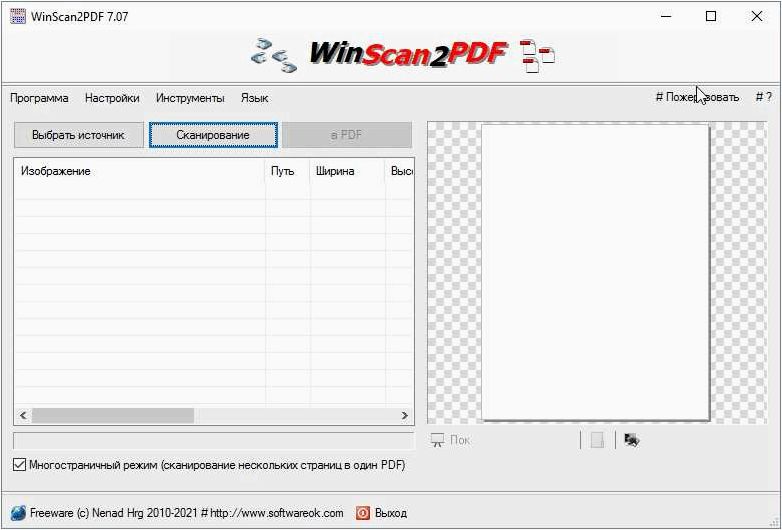Click the Путь column header
This screenshot has width=782, height=530.
coord(287,171)
